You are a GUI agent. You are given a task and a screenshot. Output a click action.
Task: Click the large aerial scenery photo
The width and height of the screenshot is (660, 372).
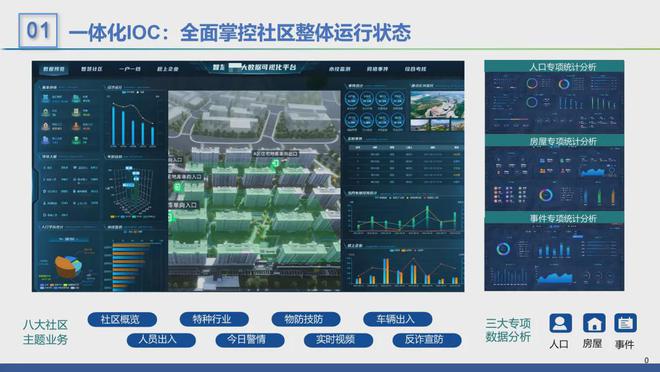(x=437, y=105)
